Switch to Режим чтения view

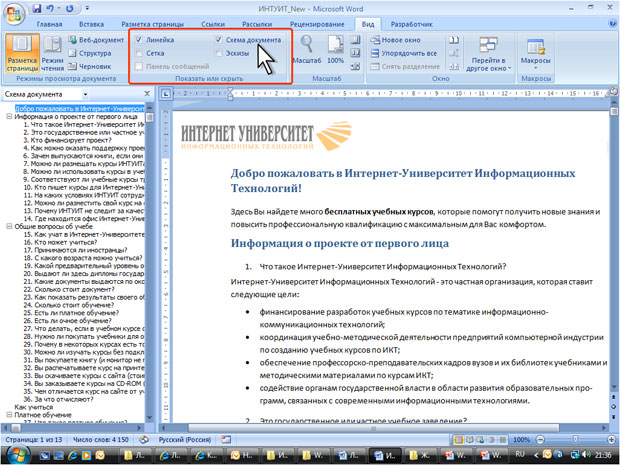[52, 53]
